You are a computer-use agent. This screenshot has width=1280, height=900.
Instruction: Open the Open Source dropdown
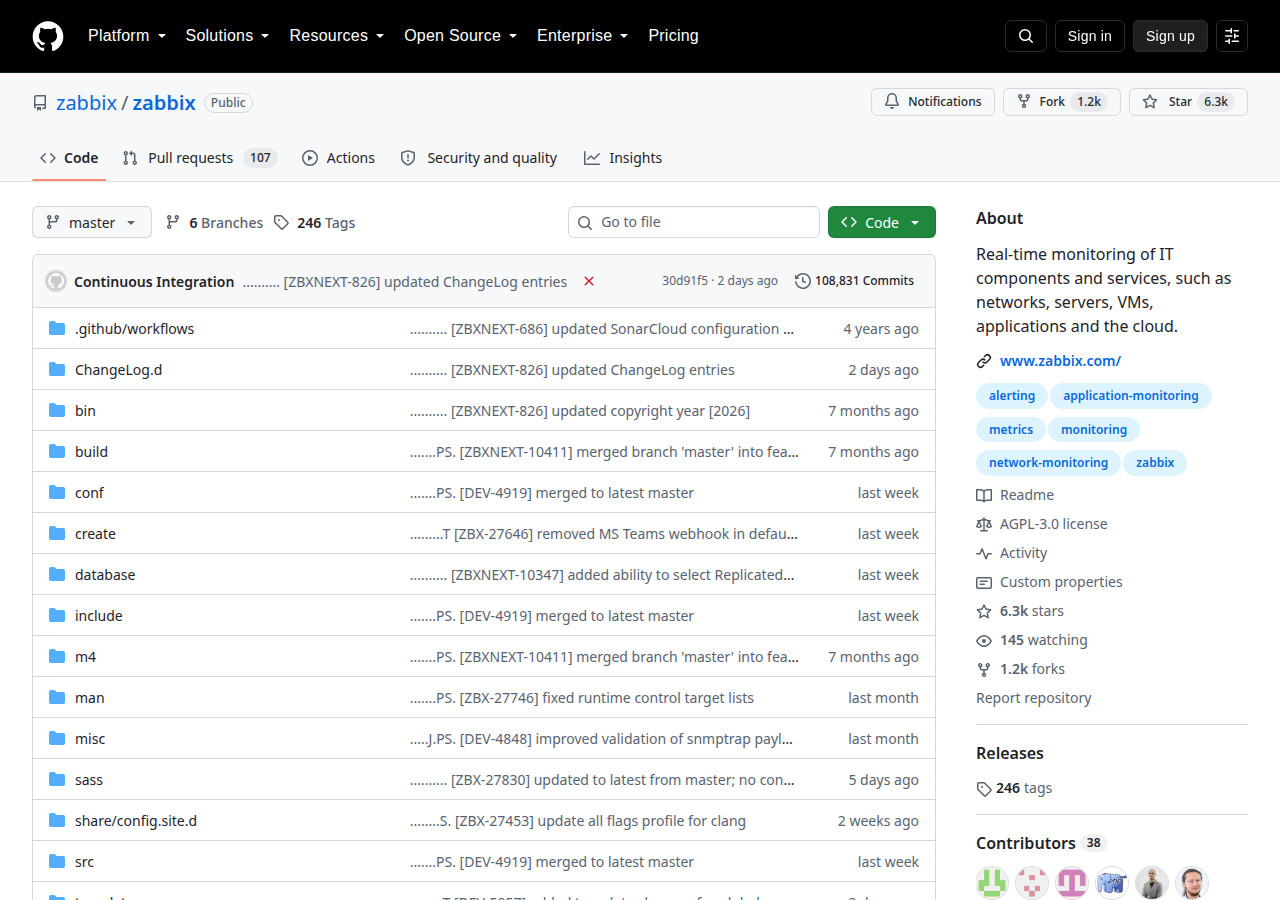click(460, 36)
